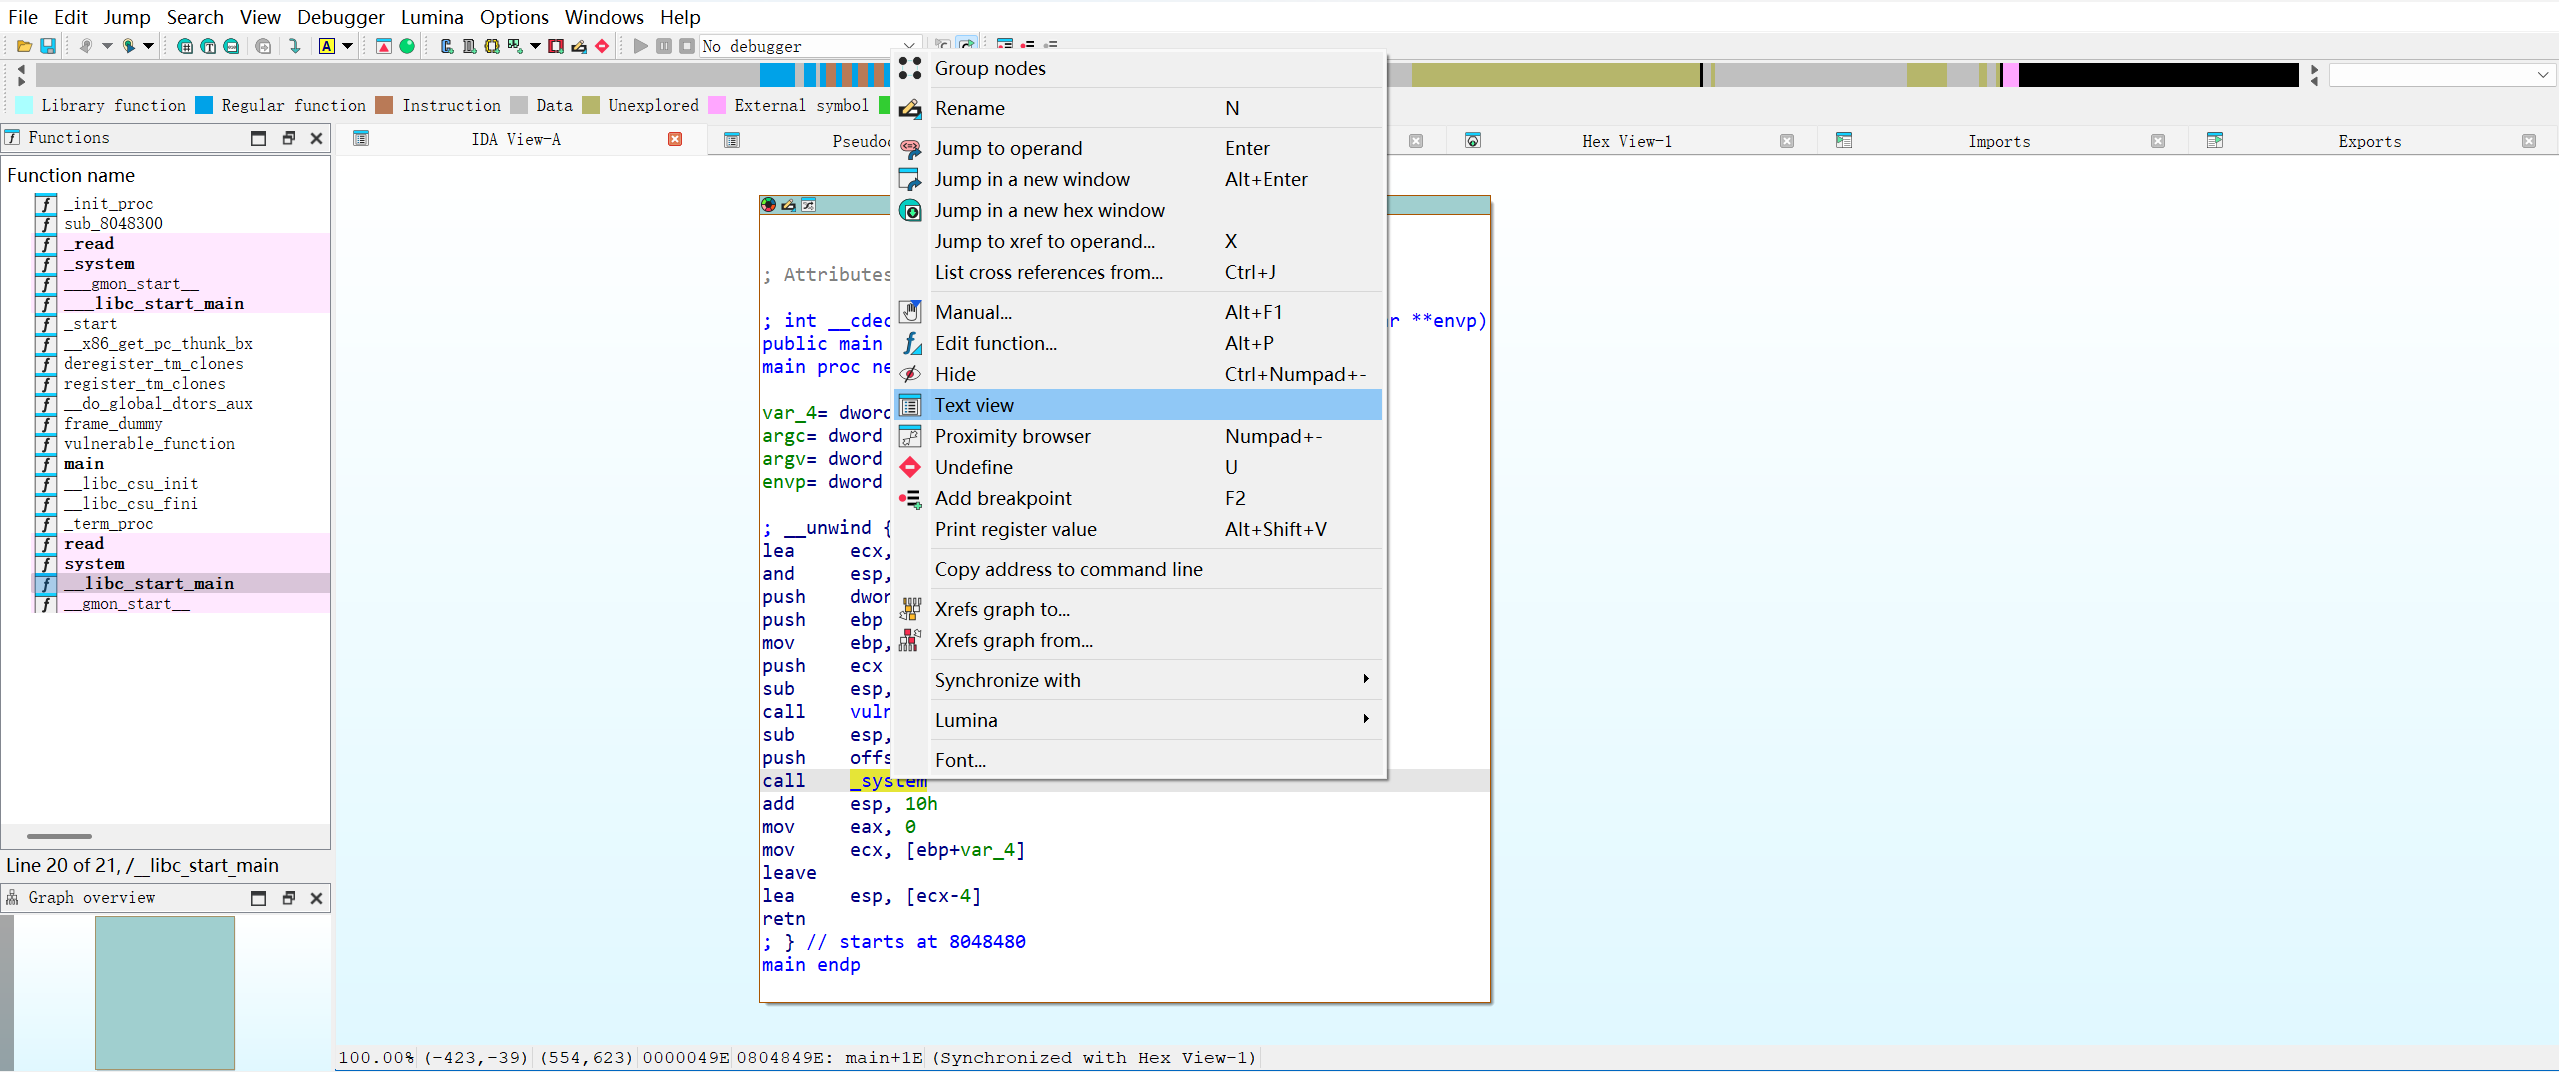
Task: Close the Hex View-1 tab
Action: 1787,141
